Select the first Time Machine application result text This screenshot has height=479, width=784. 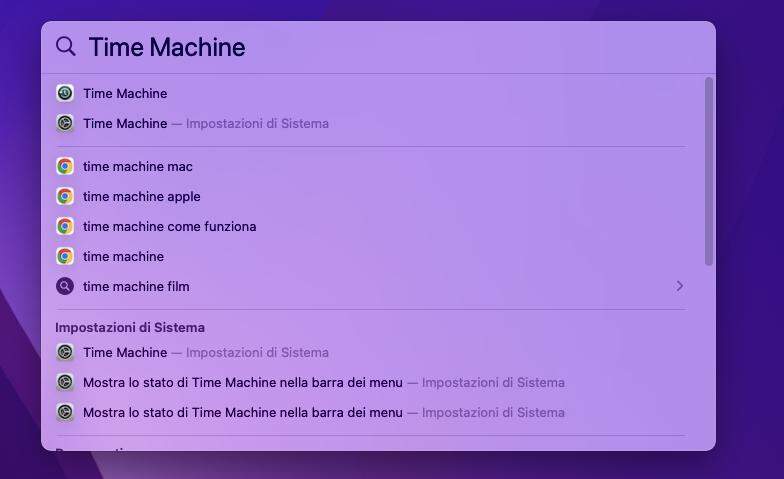(x=125, y=94)
